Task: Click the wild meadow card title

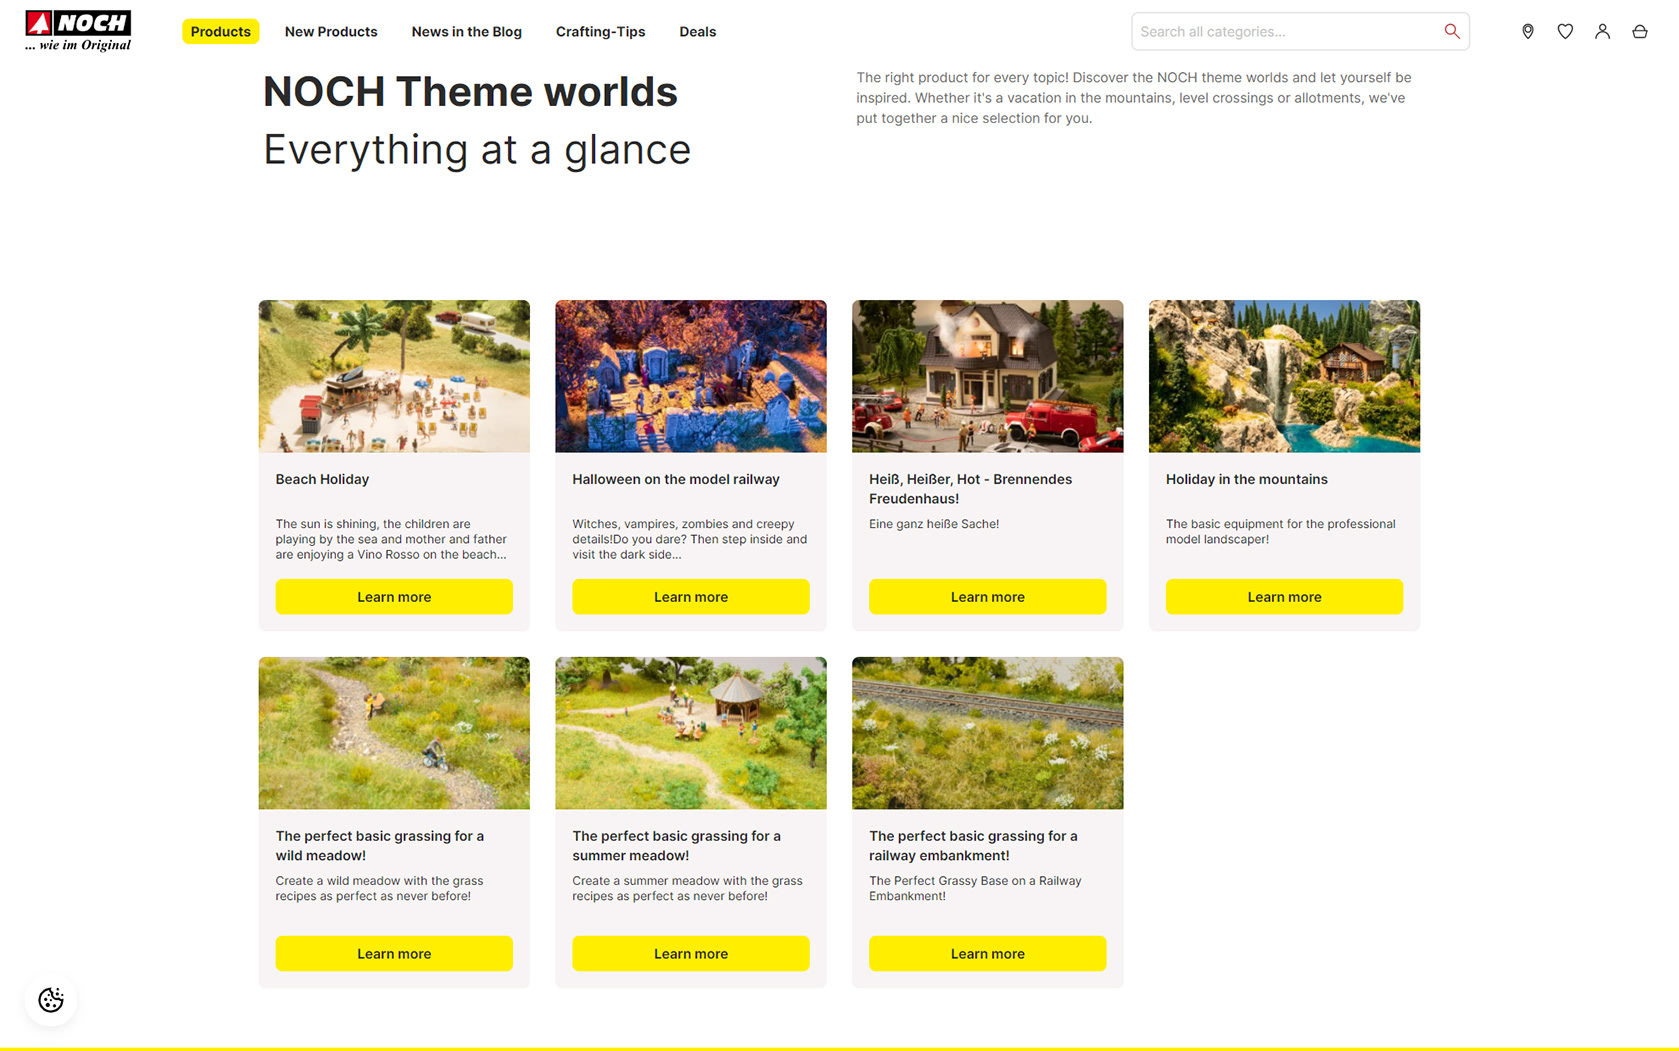Action: pos(380,846)
